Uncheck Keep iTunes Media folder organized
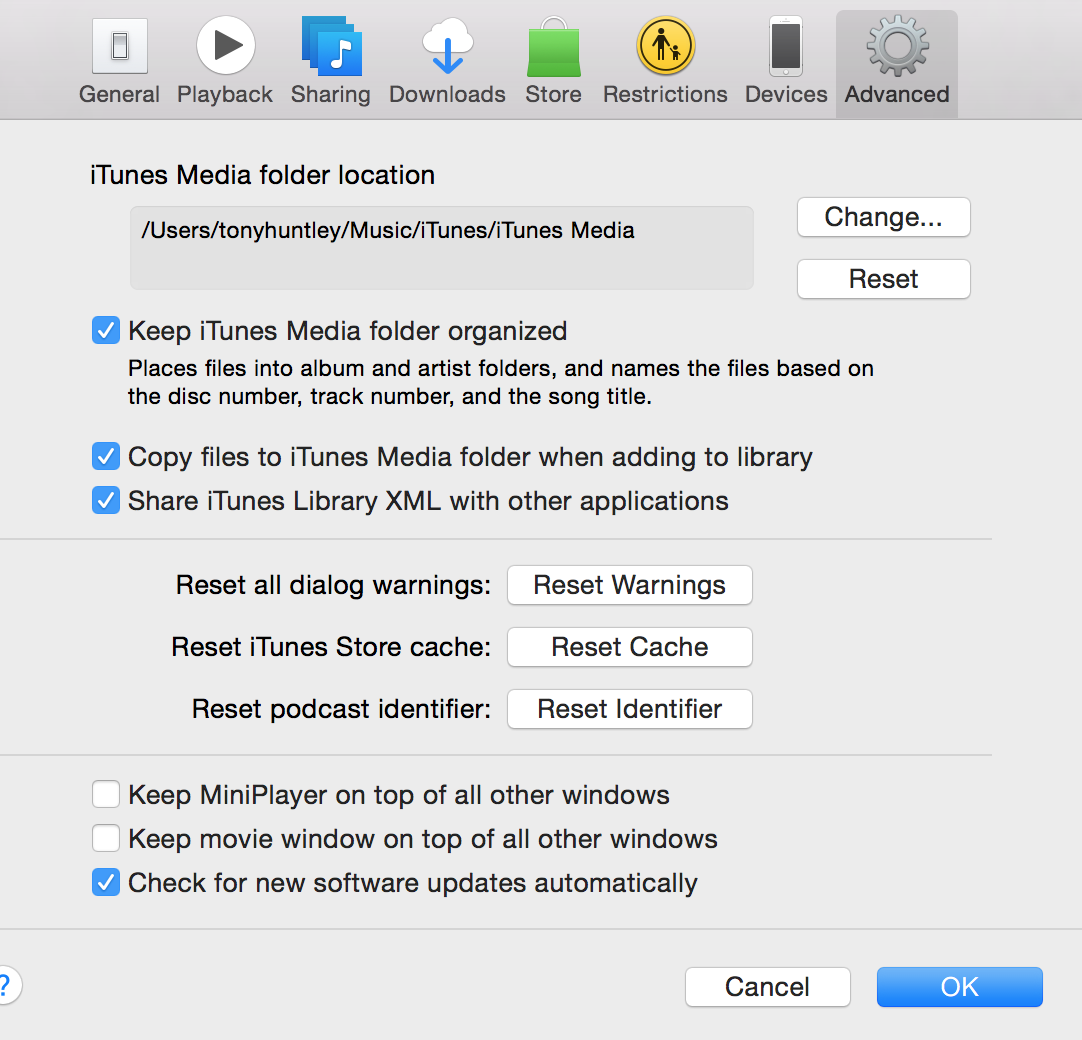 [x=106, y=331]
